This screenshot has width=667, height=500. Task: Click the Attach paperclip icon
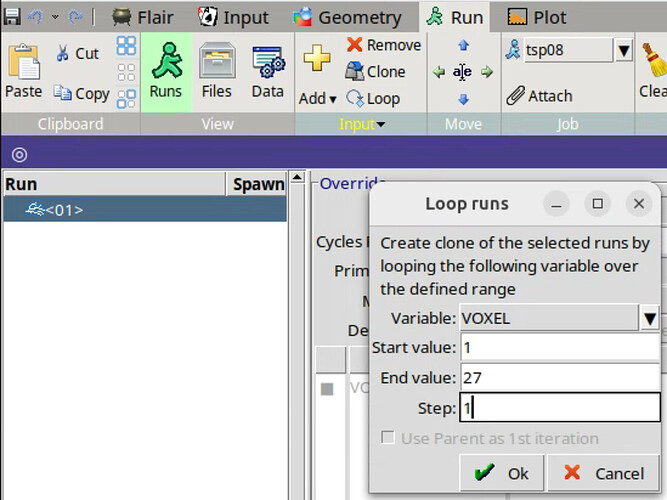click(x=516, y=96)
